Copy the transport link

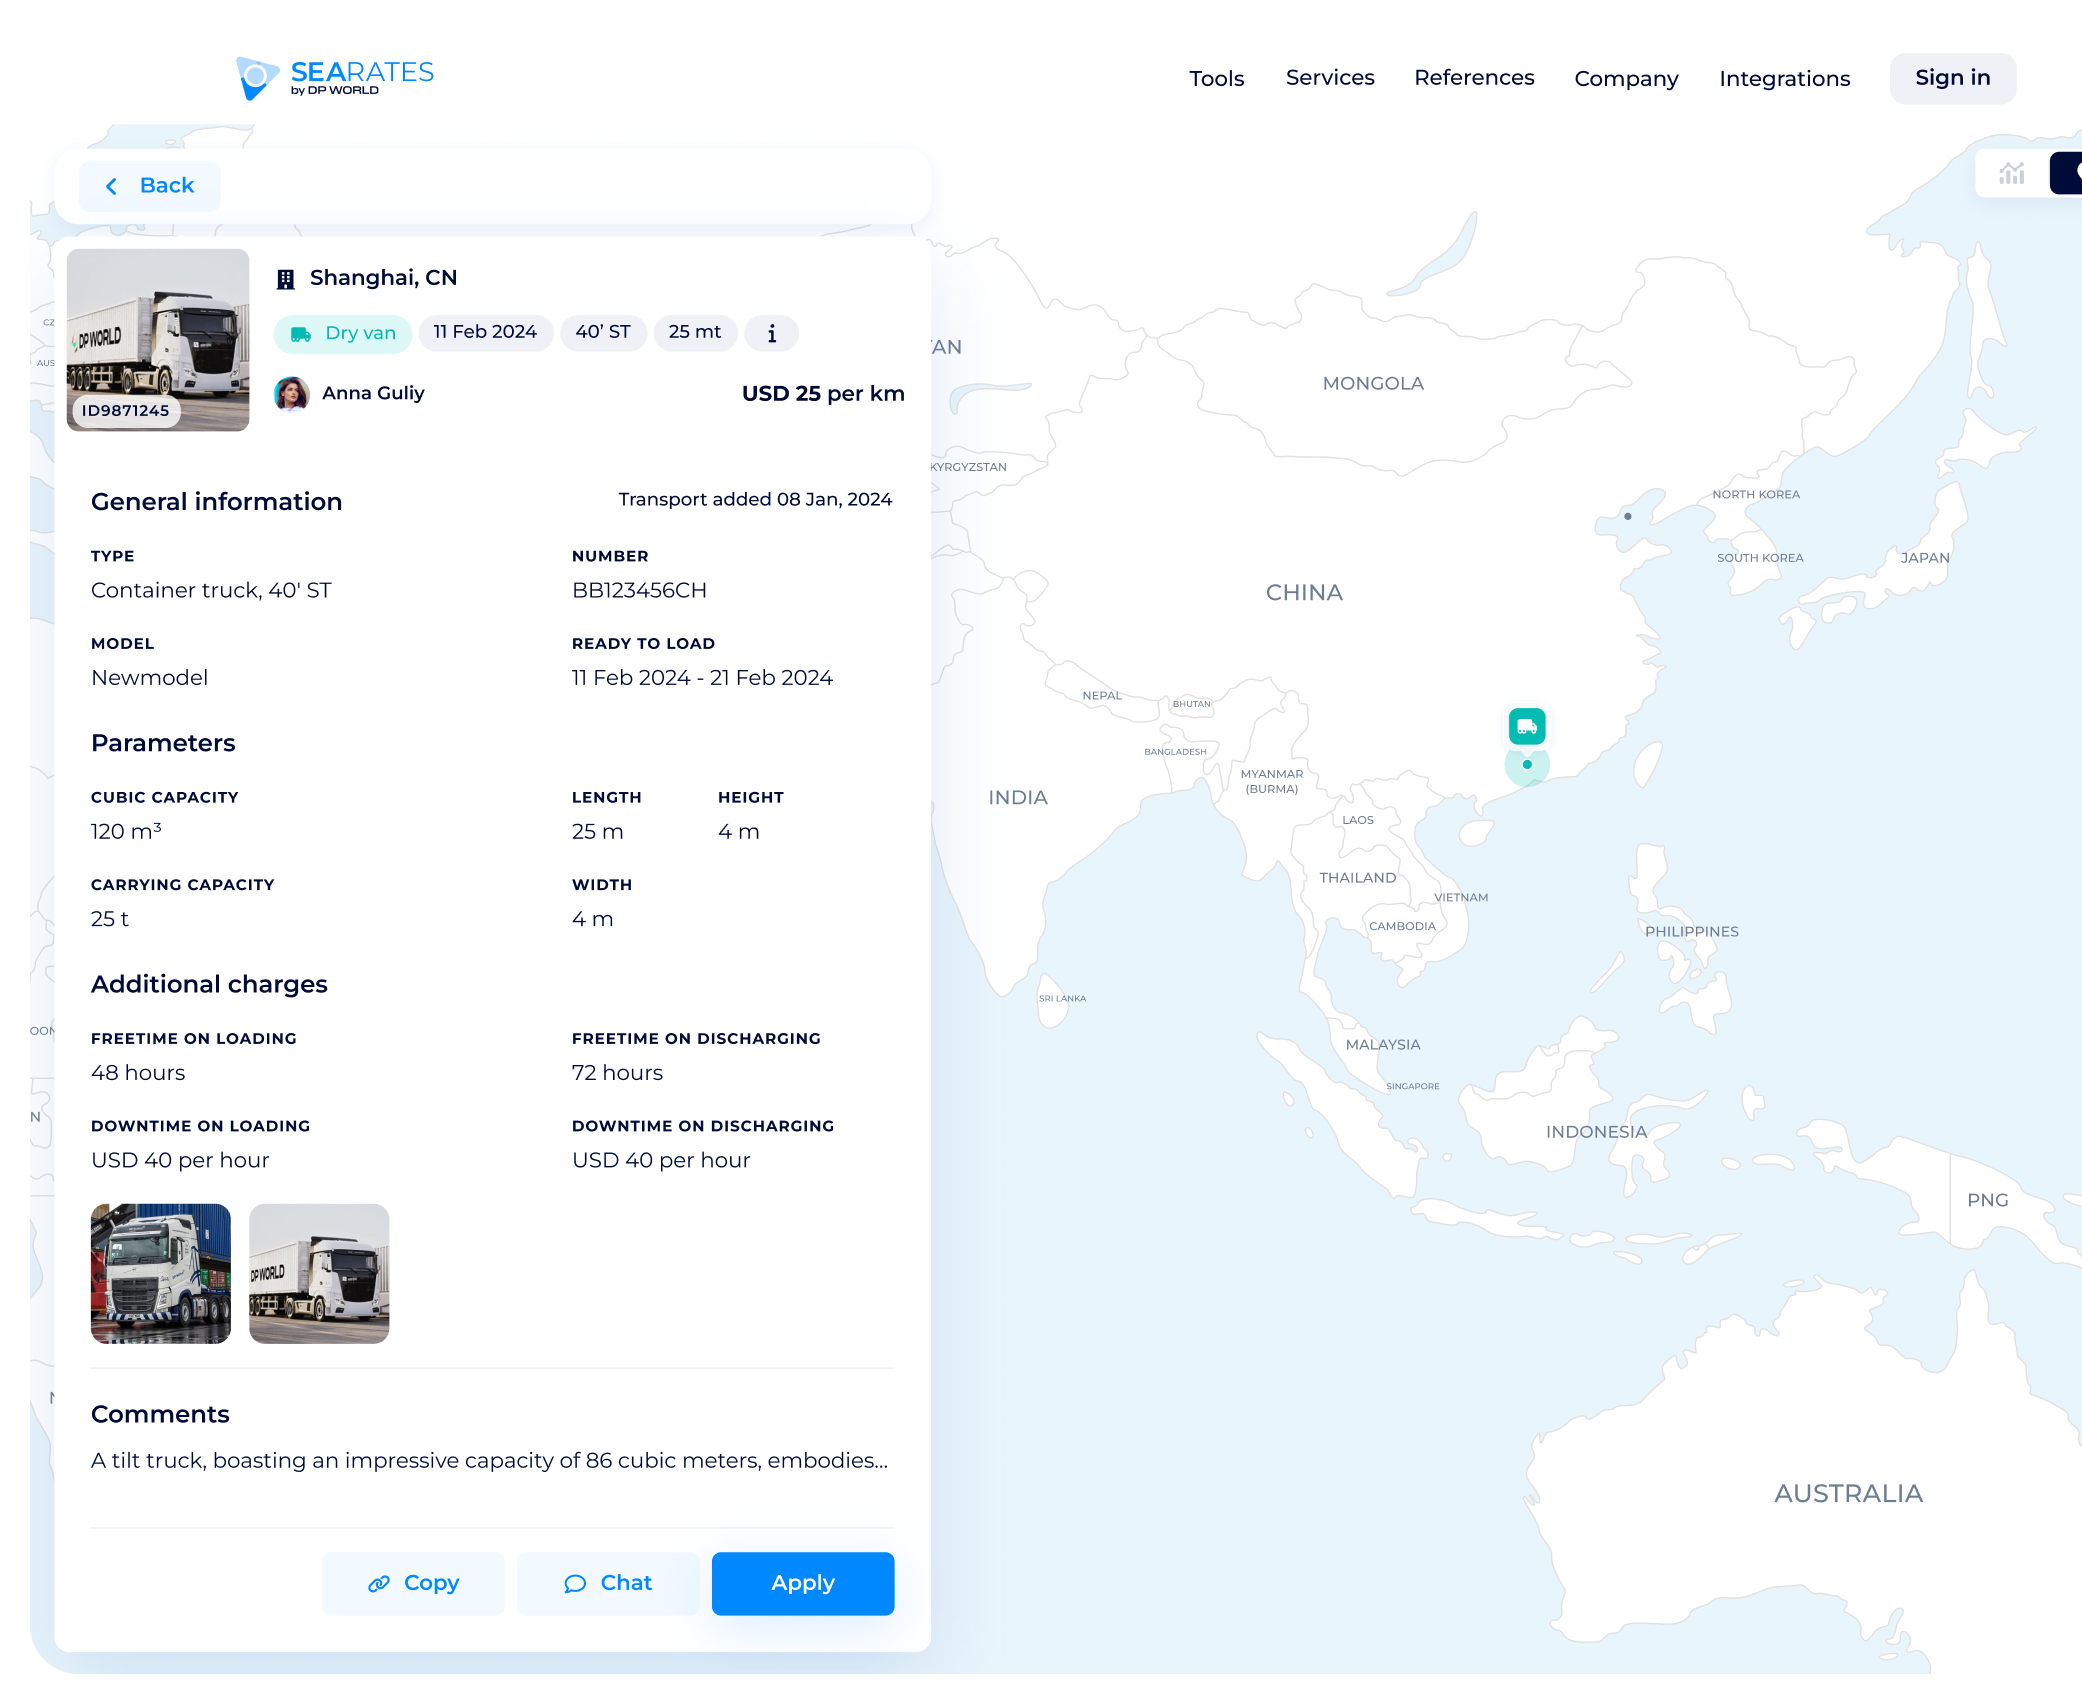point(413,1583)
